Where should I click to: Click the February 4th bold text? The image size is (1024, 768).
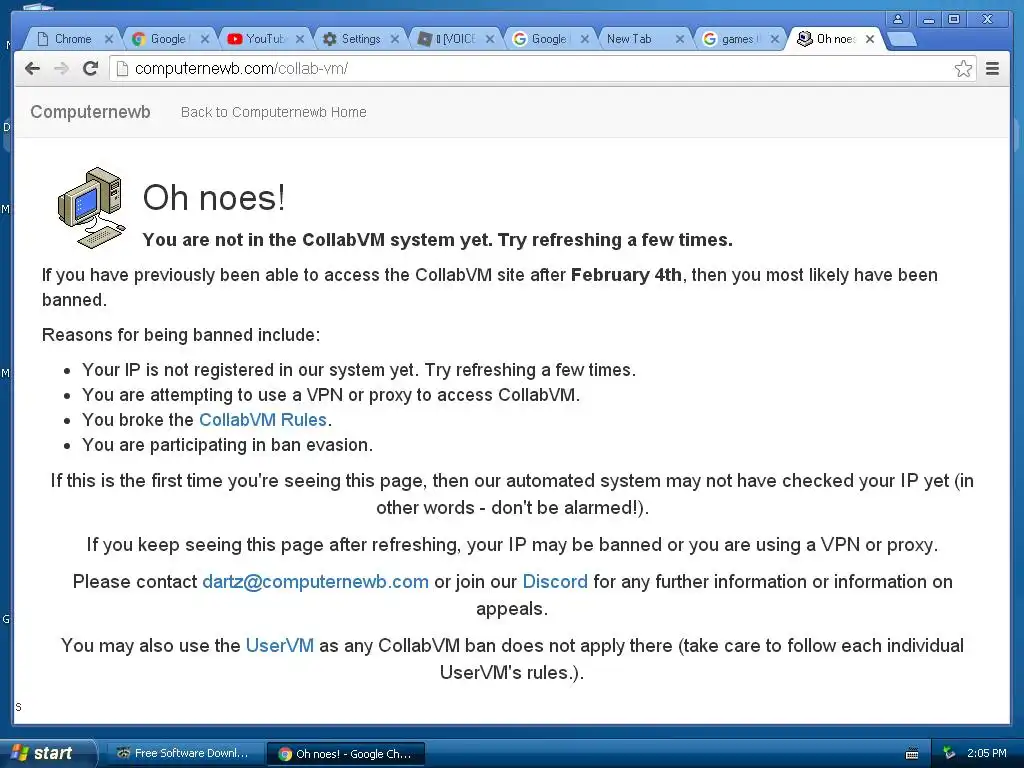point(626,275)
